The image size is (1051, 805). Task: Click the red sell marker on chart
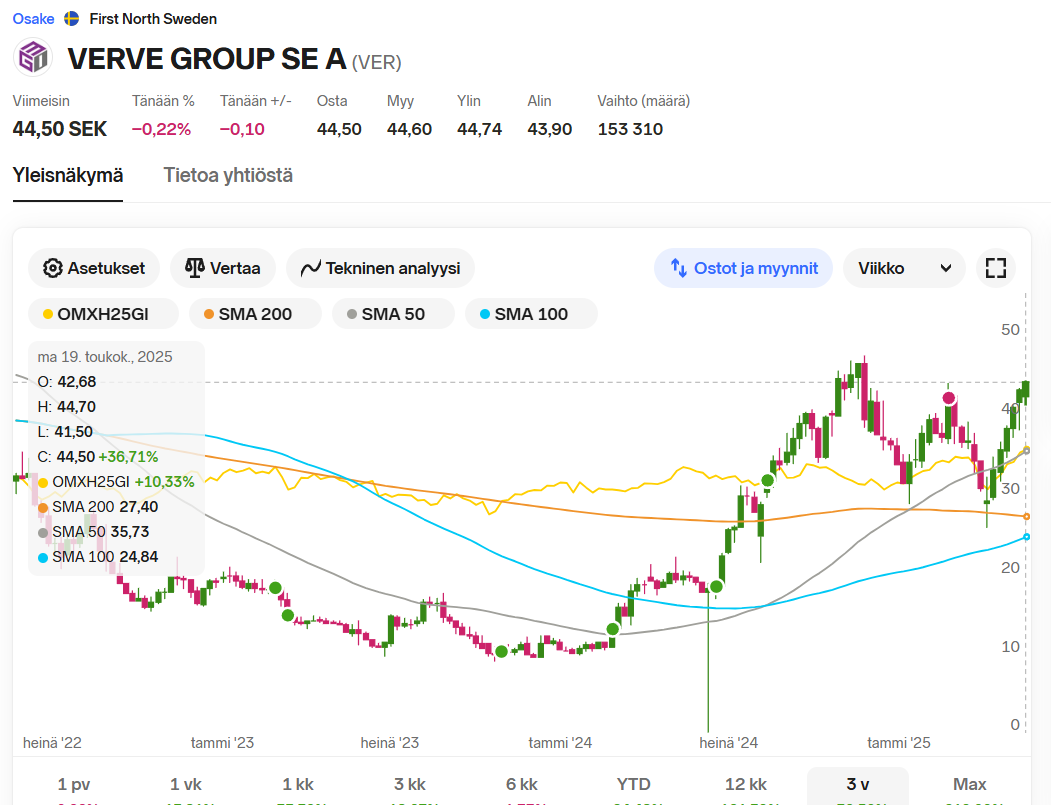[948, 398]
